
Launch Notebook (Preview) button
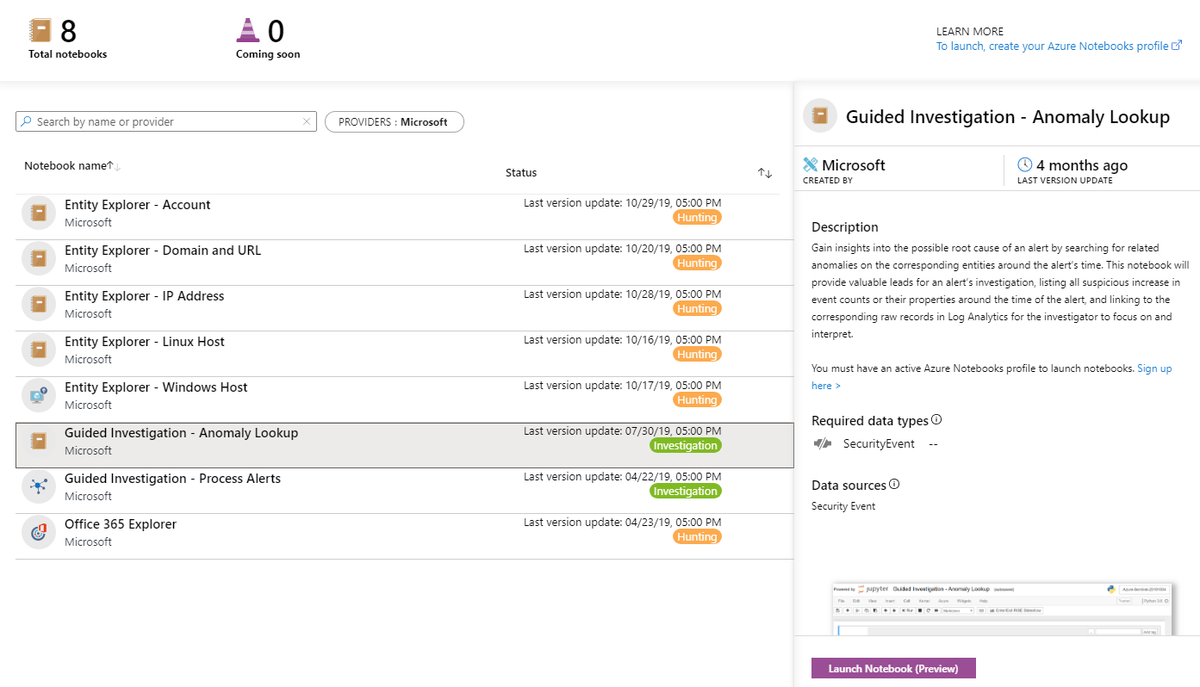[893, 669]
